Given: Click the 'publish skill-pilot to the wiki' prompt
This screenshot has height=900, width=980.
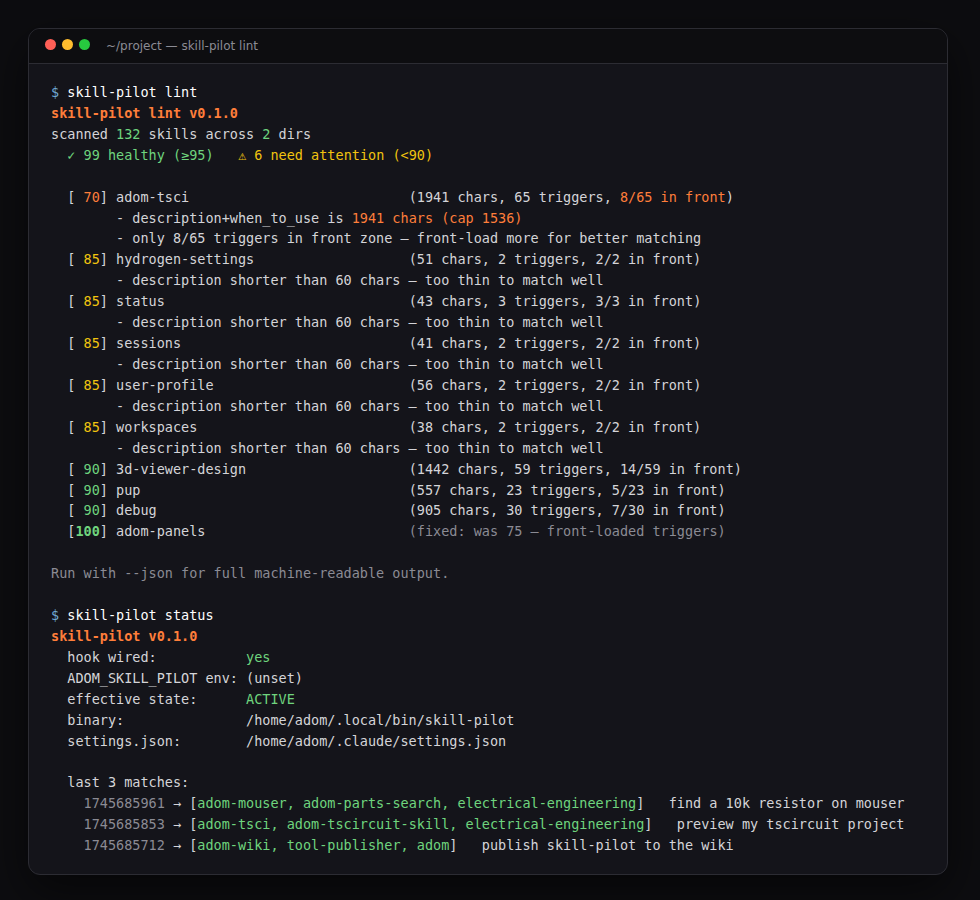Looking at the screenshot, I should pos(608,846).
